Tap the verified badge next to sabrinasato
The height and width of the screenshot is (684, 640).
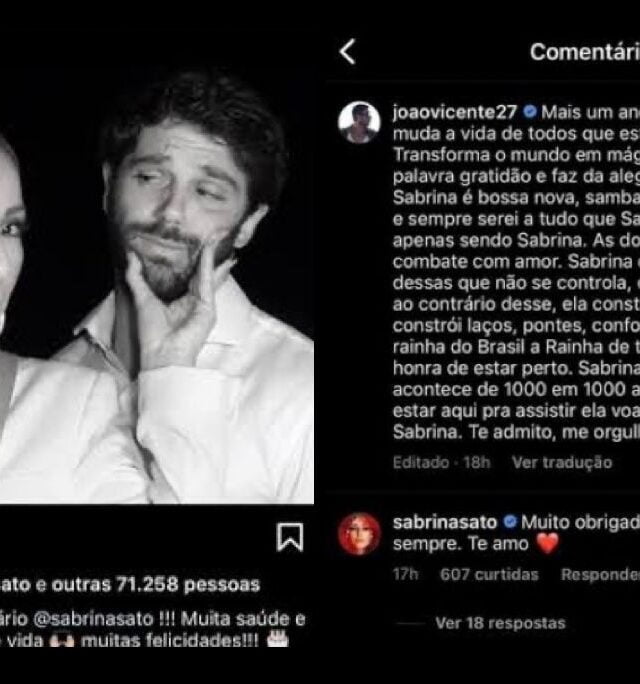click(510, 521)
